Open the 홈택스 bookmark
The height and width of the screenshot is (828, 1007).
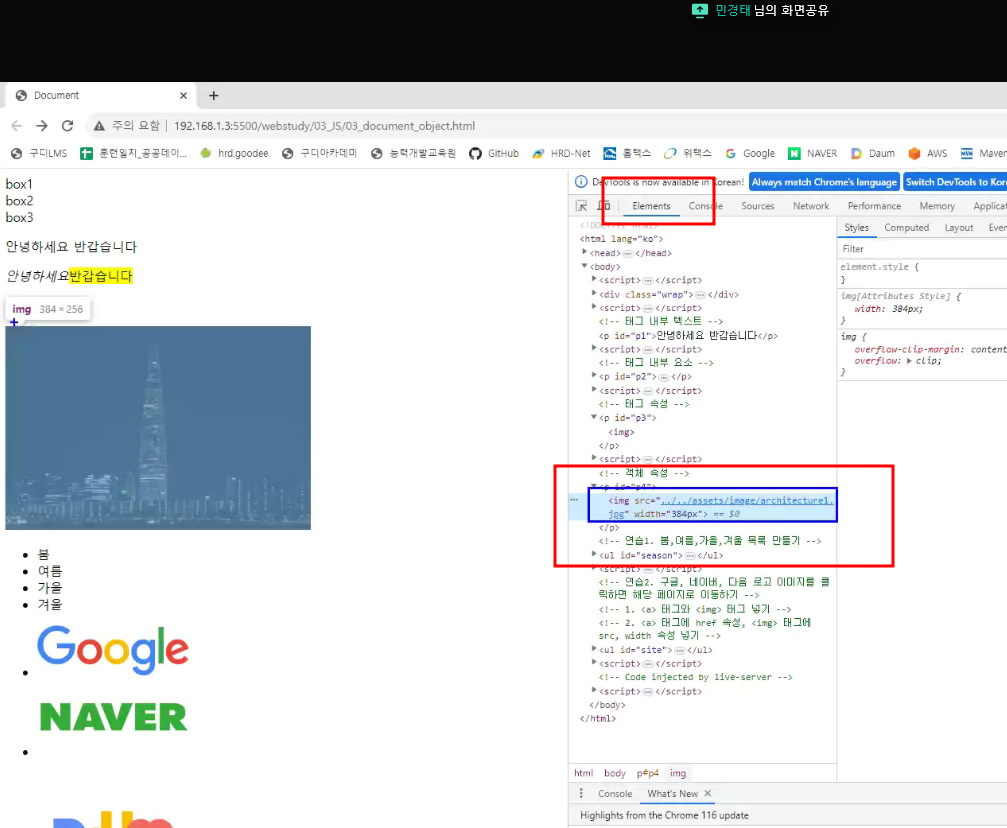[627, 154]
